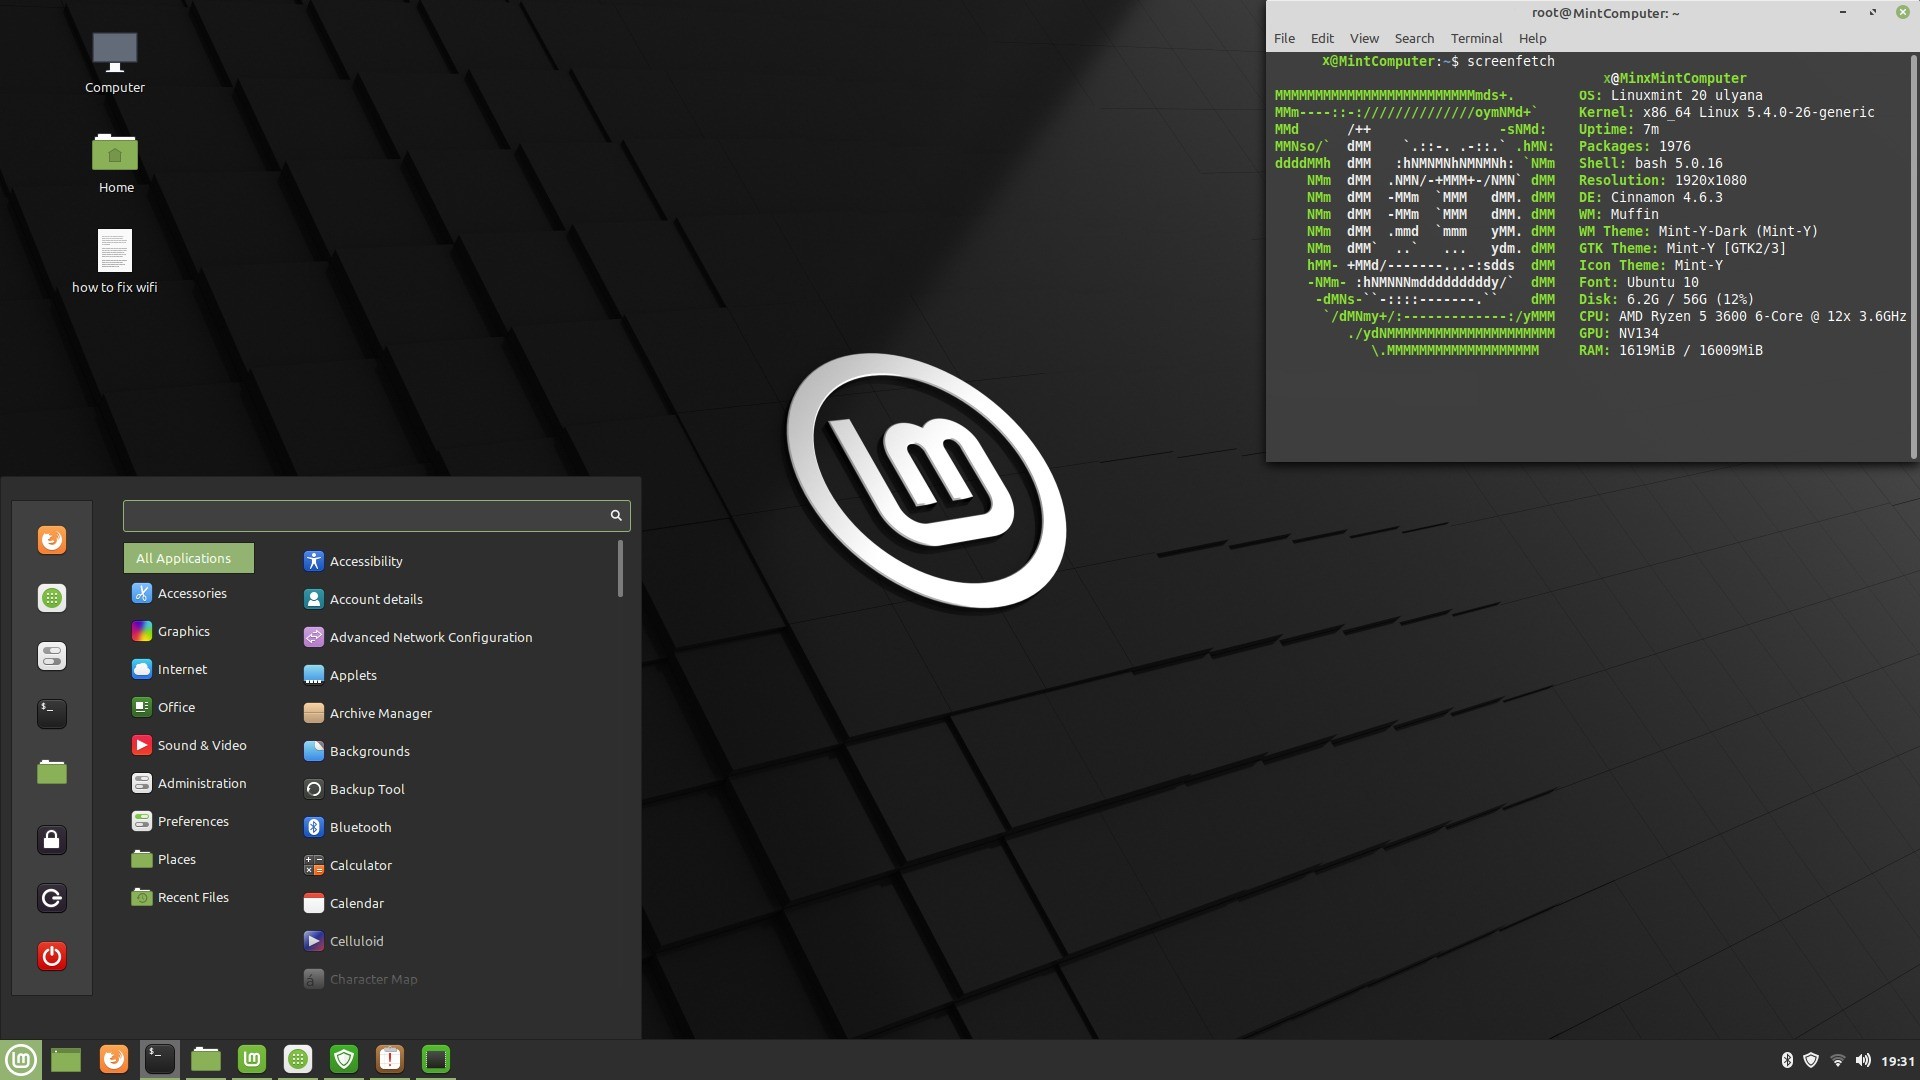The height and width of the screenshot is (1080, 1920).
Task: Open the Backup Tool application
Action: (365, 789)
